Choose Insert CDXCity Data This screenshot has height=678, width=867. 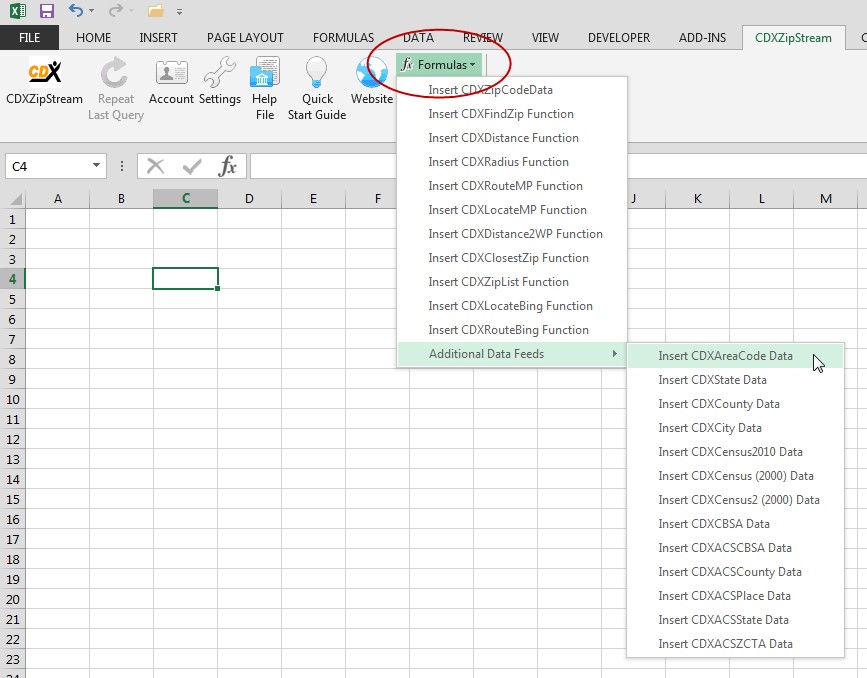click(735, 428)
